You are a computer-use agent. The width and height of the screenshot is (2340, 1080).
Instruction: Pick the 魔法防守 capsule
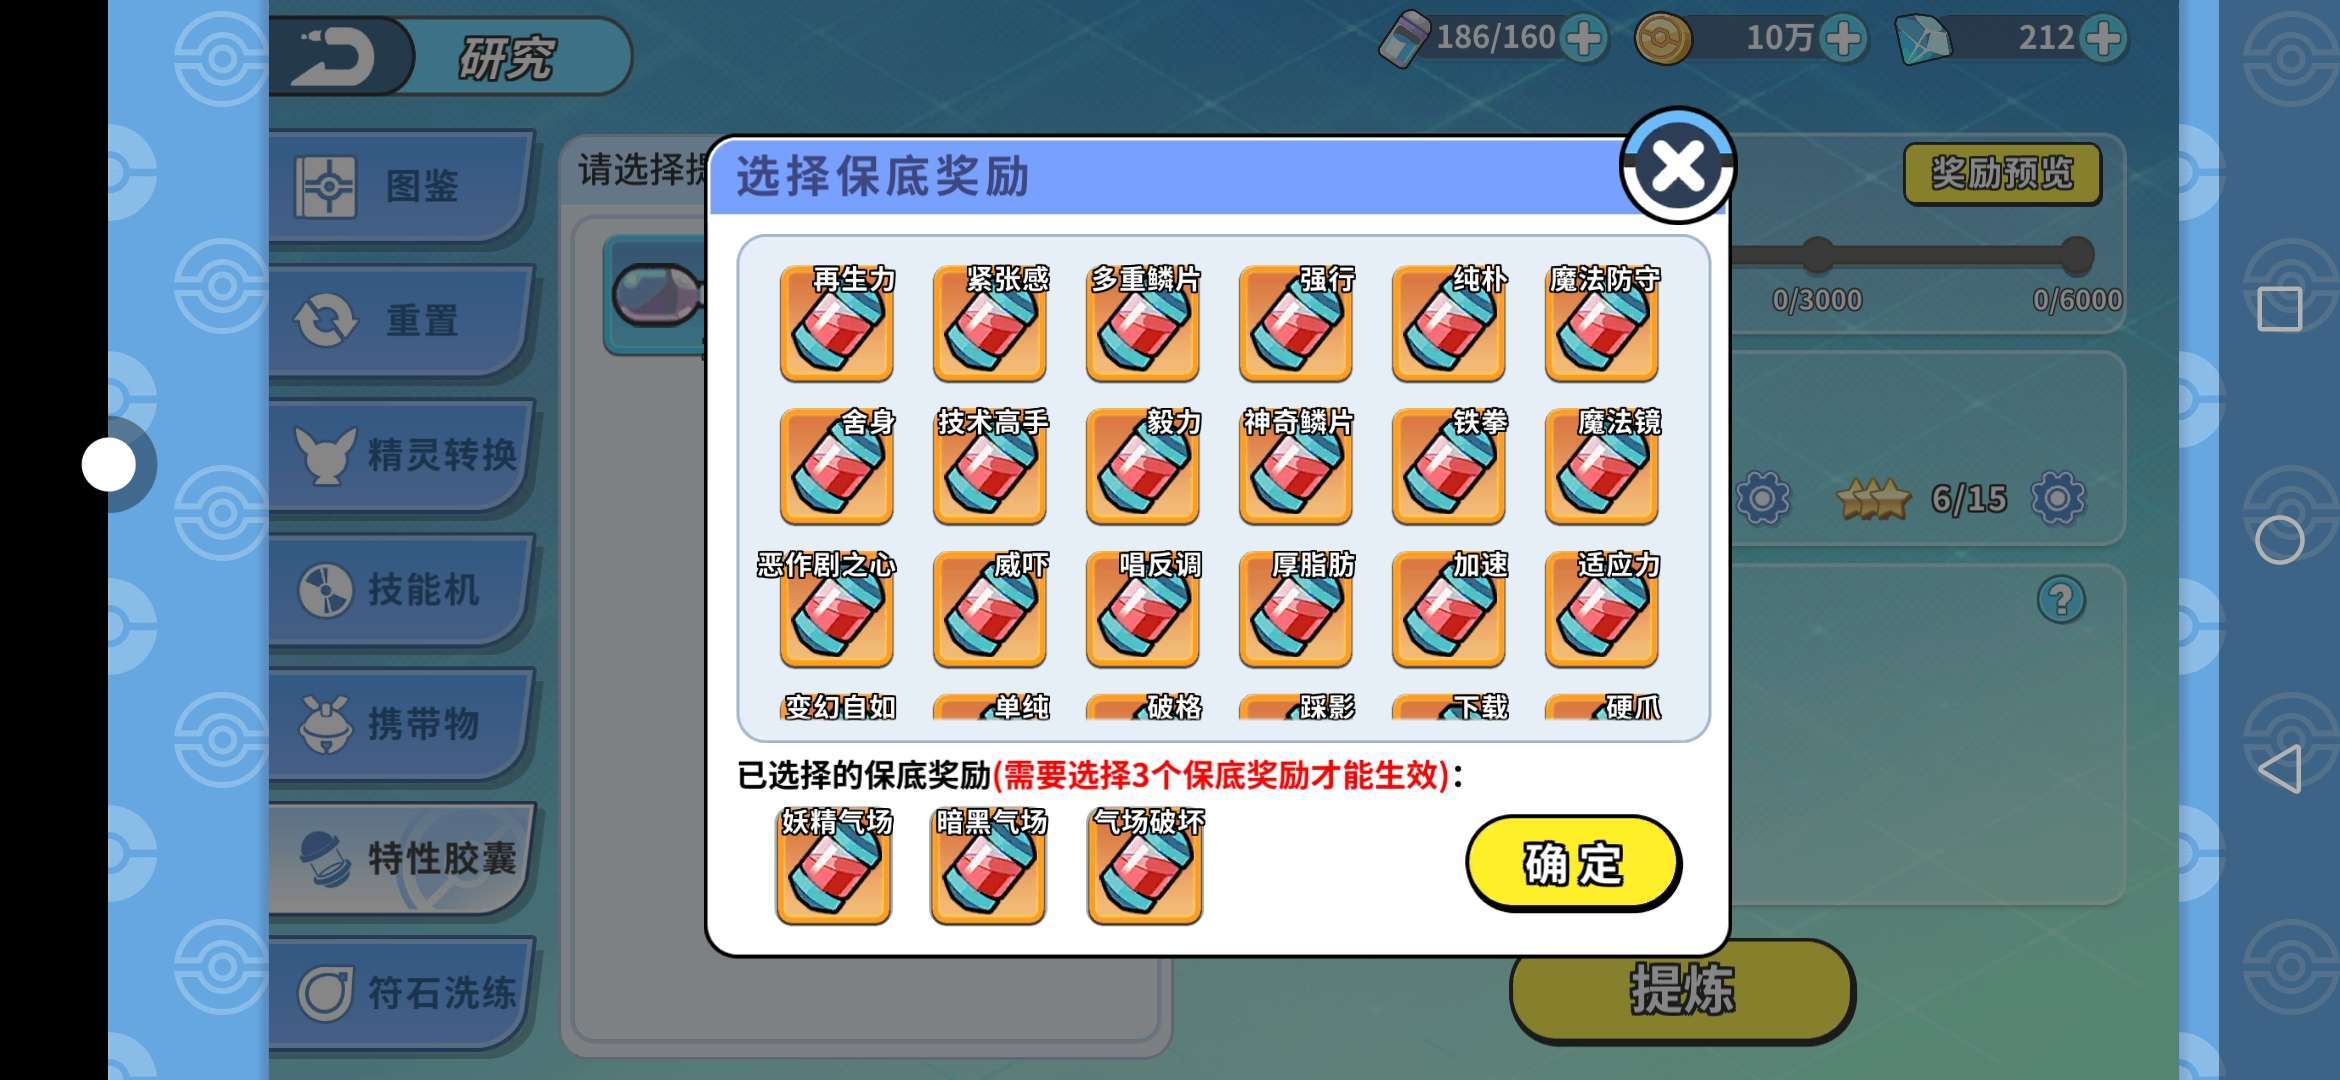(1602, 323)
